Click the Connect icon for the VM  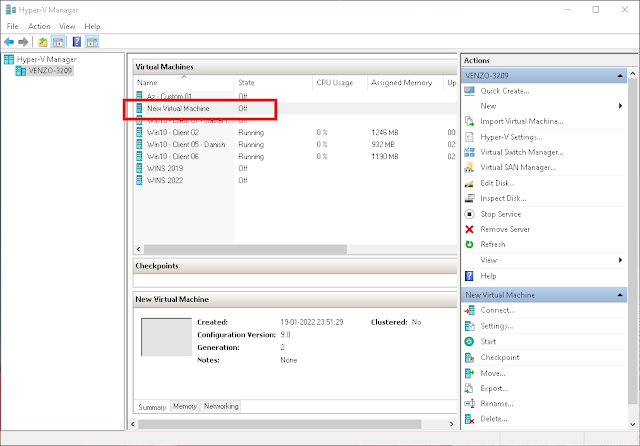coord(469,310)
